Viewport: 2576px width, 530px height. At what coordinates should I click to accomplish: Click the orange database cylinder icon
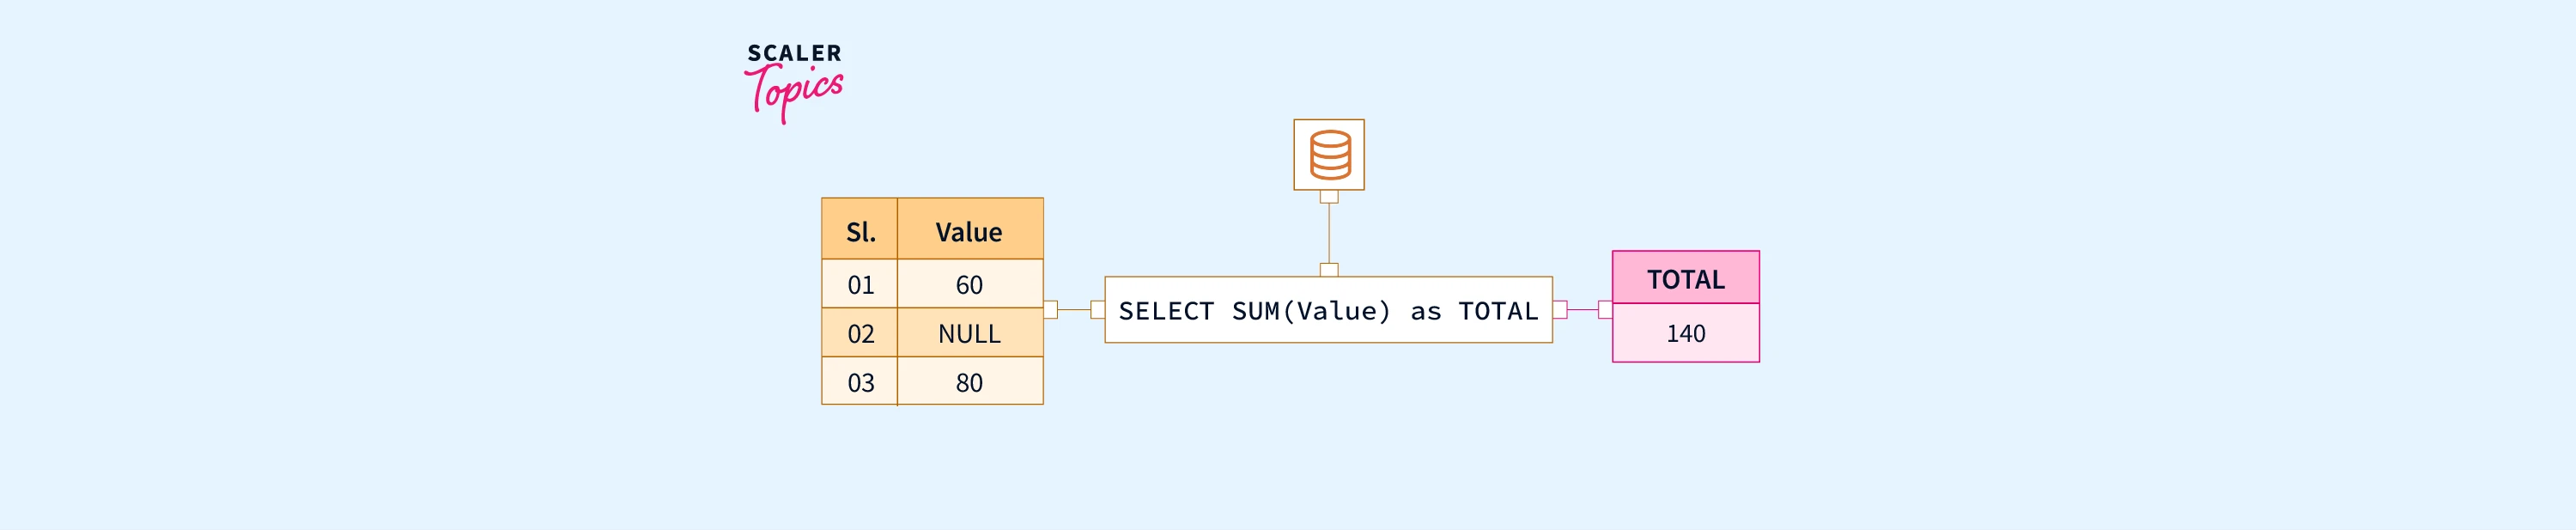pyautogui.click(x=1329, y=155)
